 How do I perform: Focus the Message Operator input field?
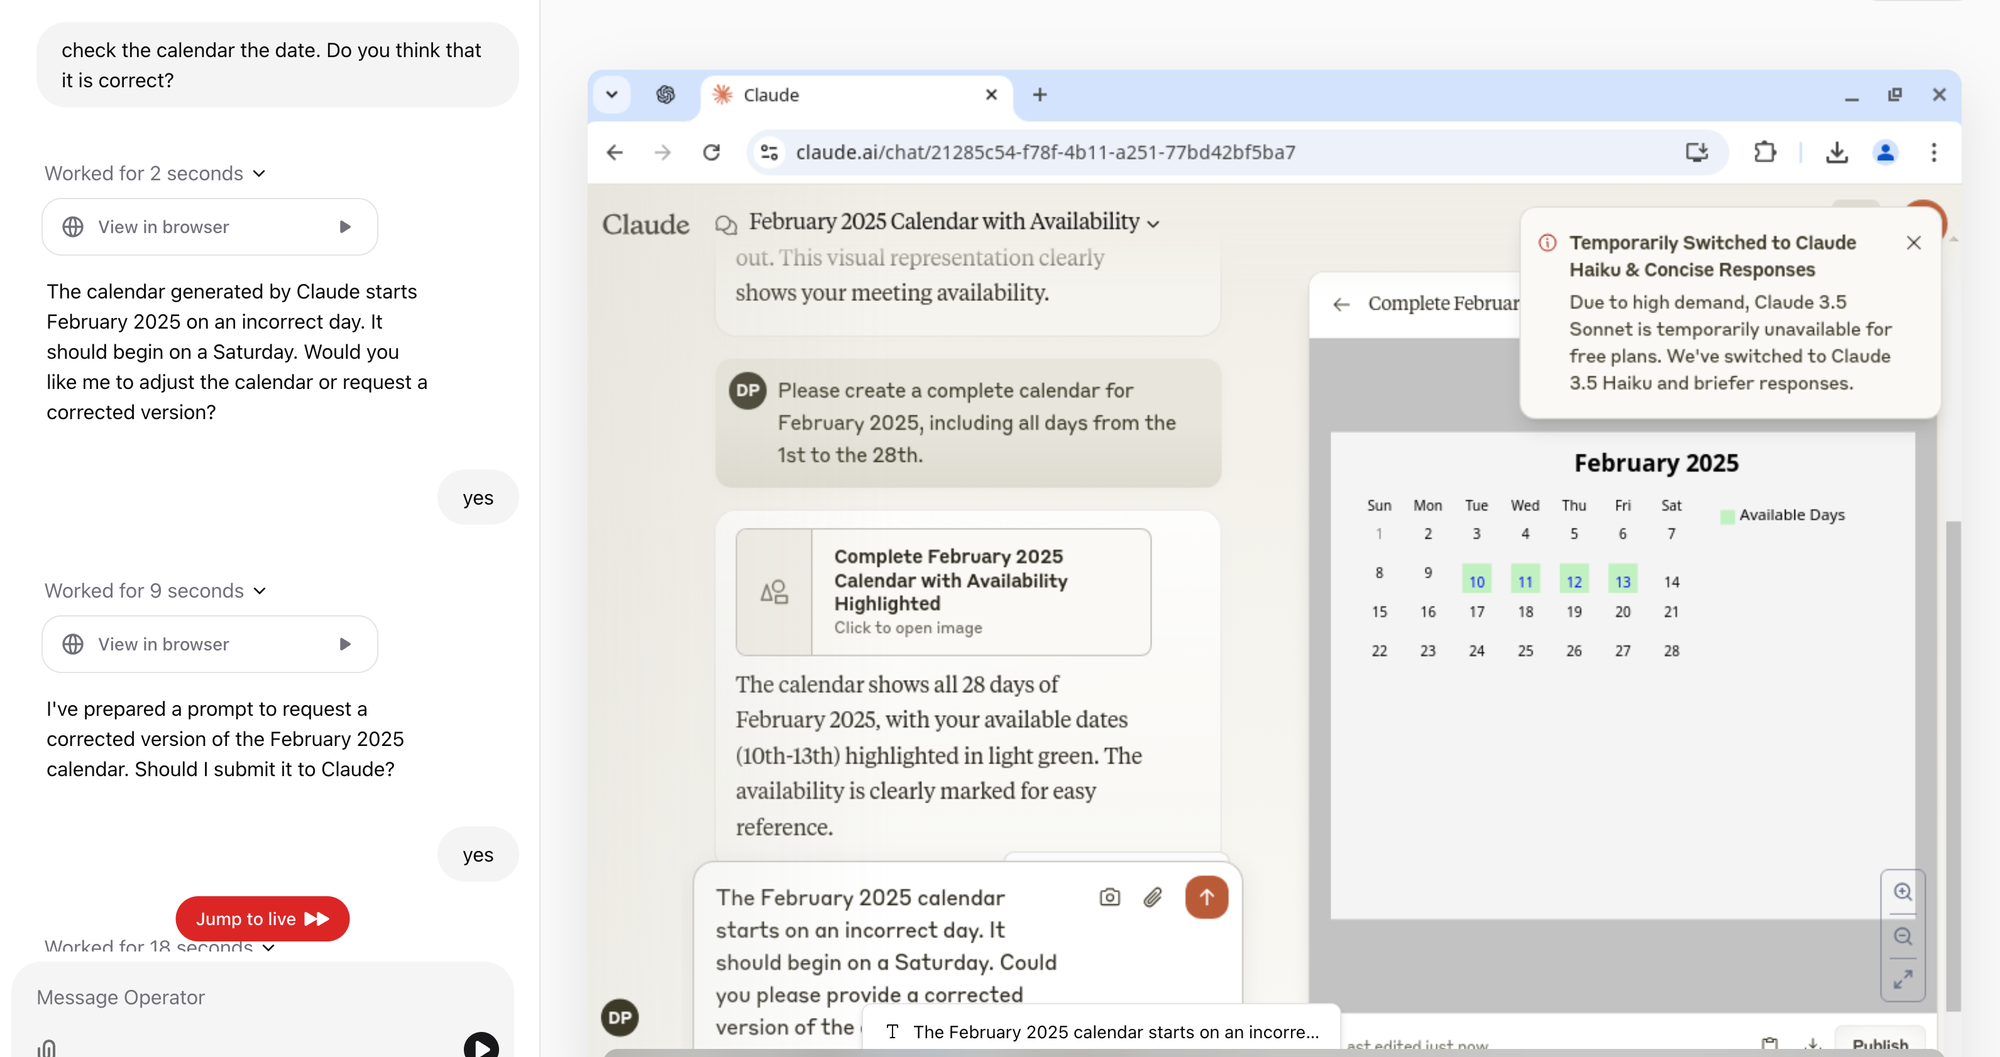click(x=262, y=997)
